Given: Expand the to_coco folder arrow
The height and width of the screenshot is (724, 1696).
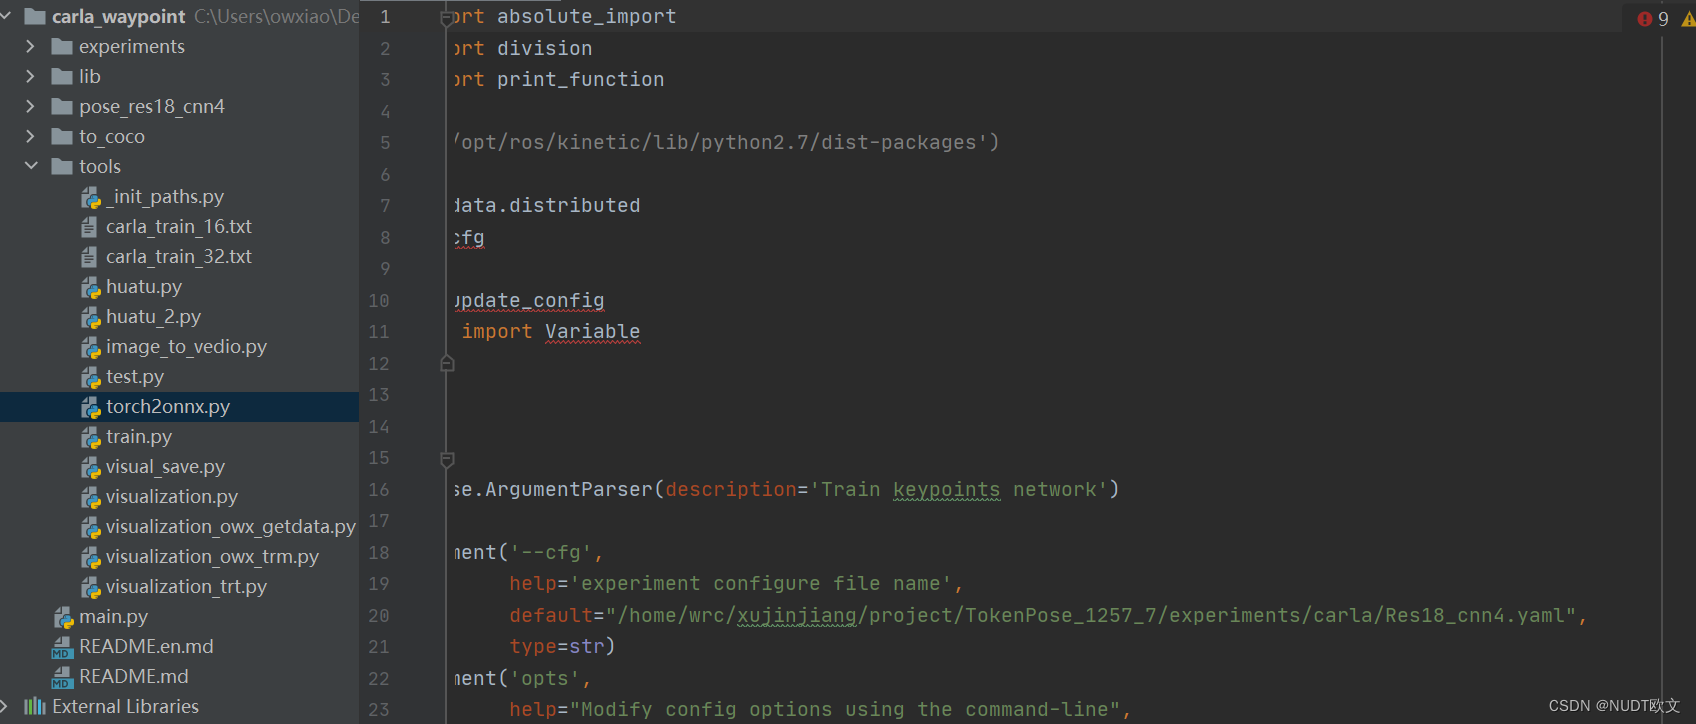Looking at the screenshot, I should tap(30, 136).
